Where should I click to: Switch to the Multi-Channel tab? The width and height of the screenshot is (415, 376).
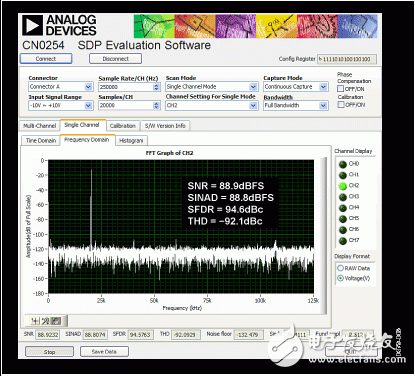(40, 126)
